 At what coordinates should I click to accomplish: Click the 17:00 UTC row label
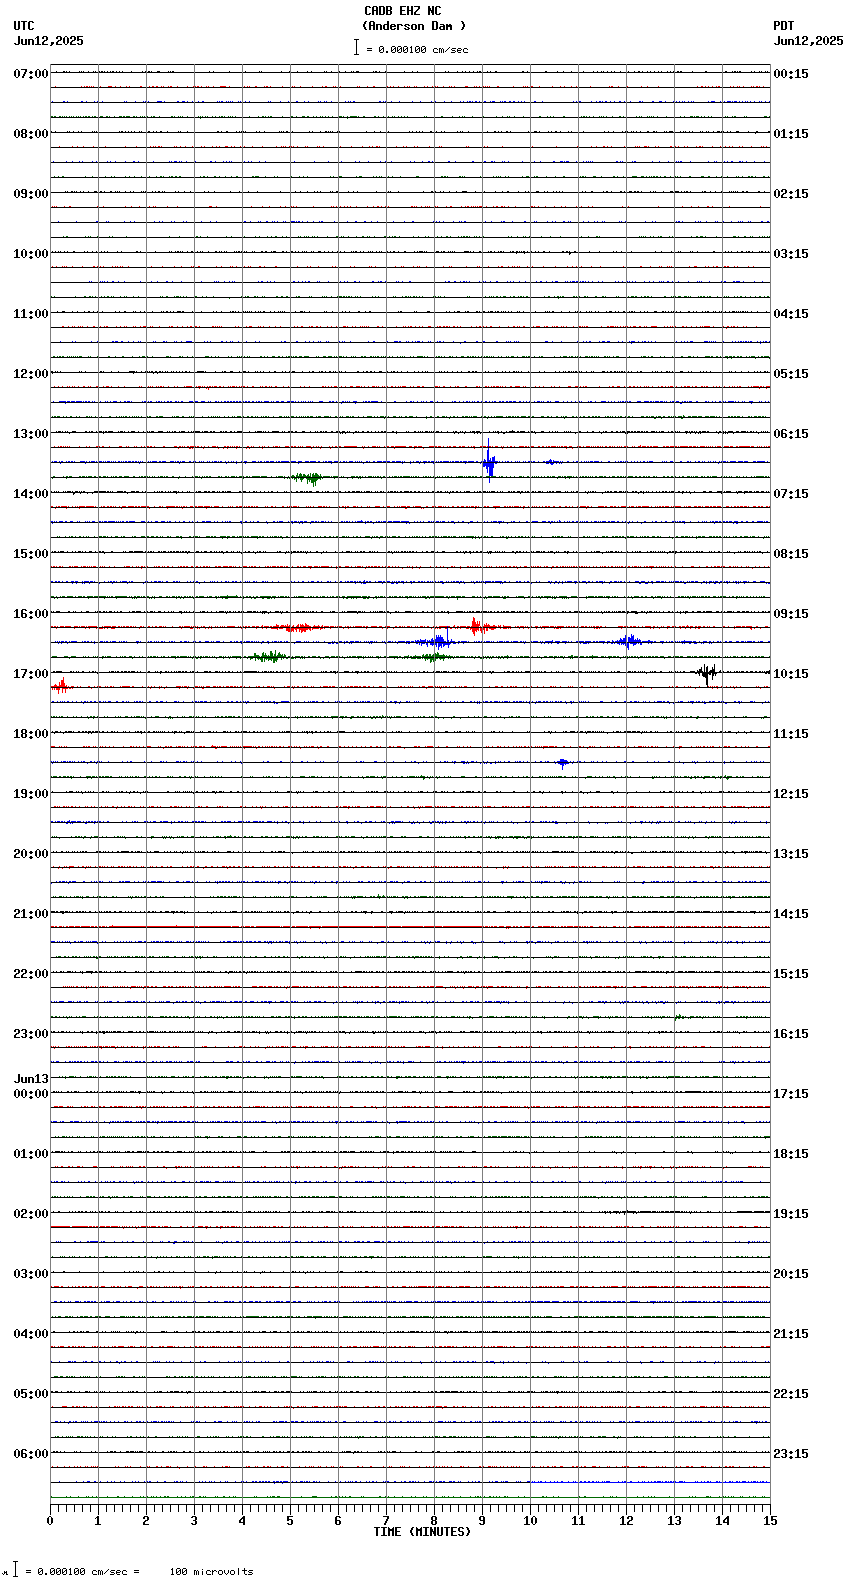(x=31, y=674)
